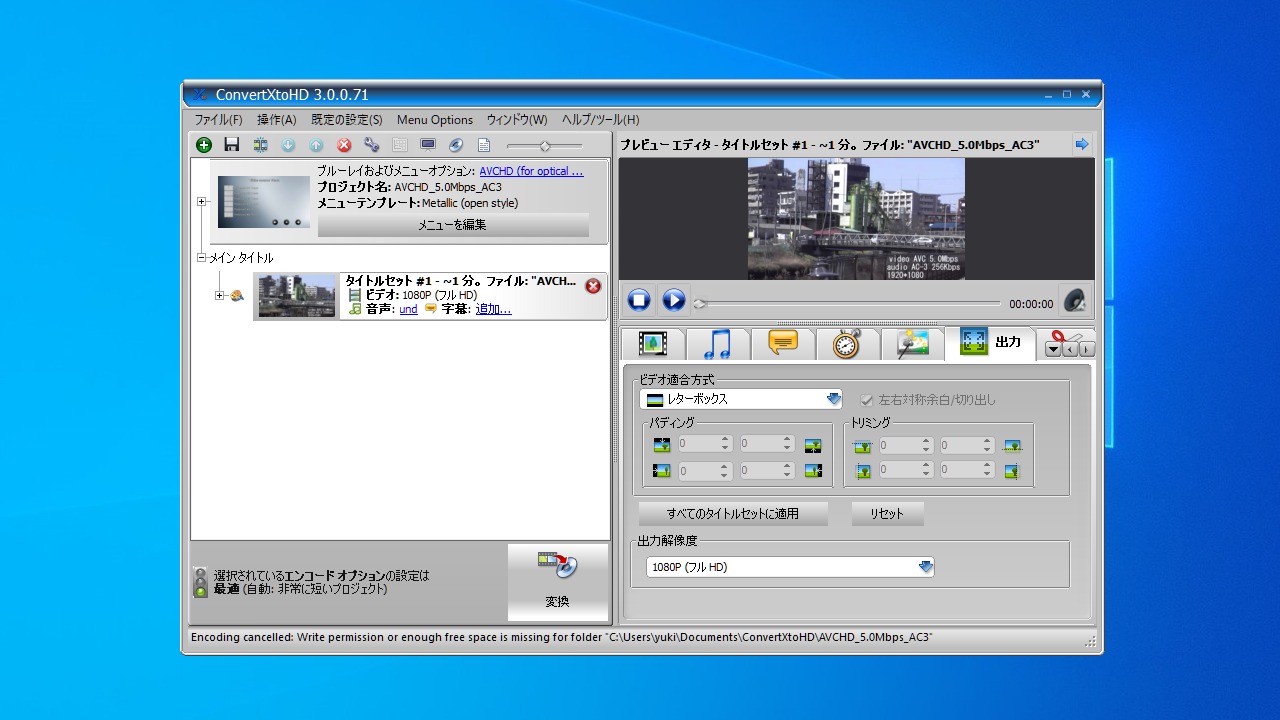Screen dimensions: 1280x720
Task: Stop preview playback
Action: coord(639,300)
